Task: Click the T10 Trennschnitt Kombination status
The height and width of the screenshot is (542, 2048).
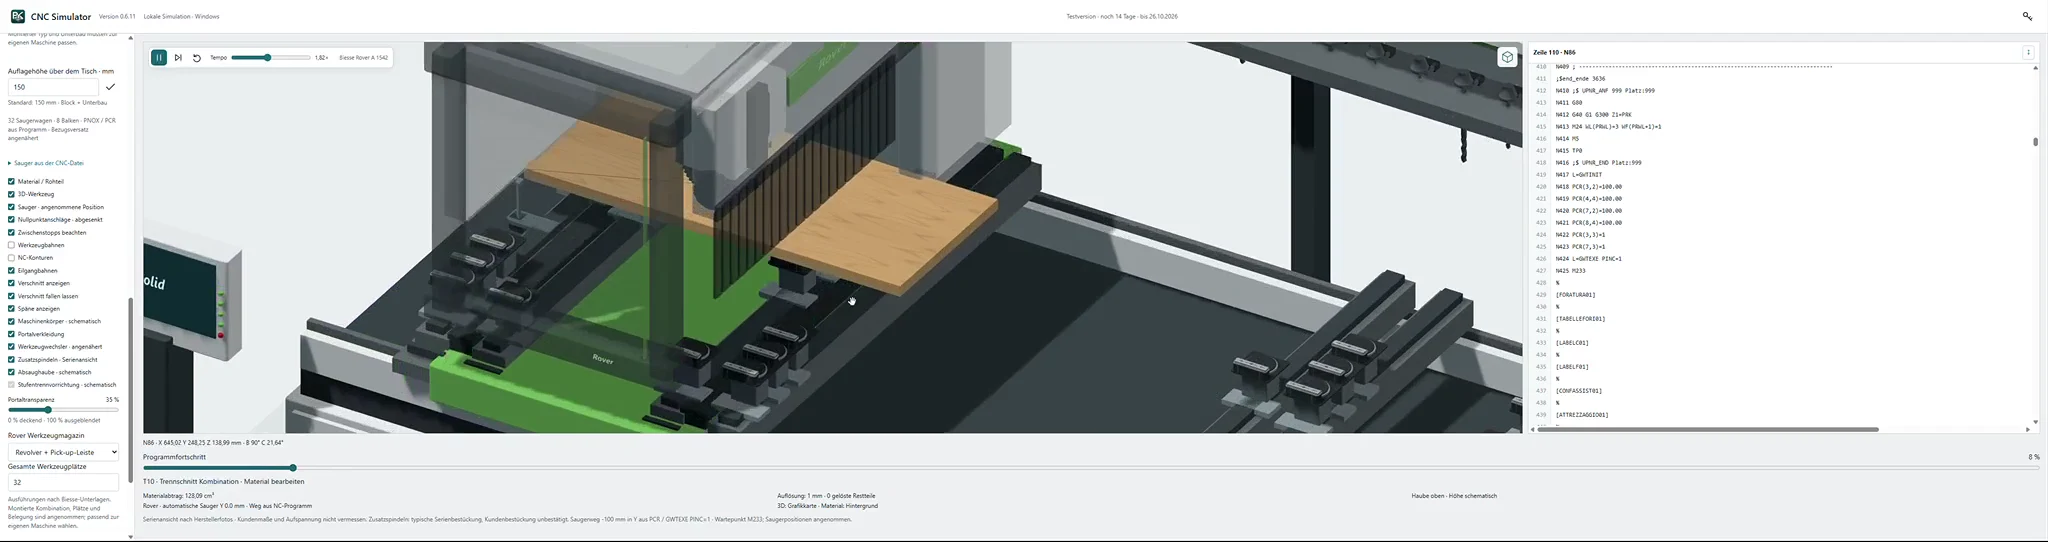Action: point(224,482)
